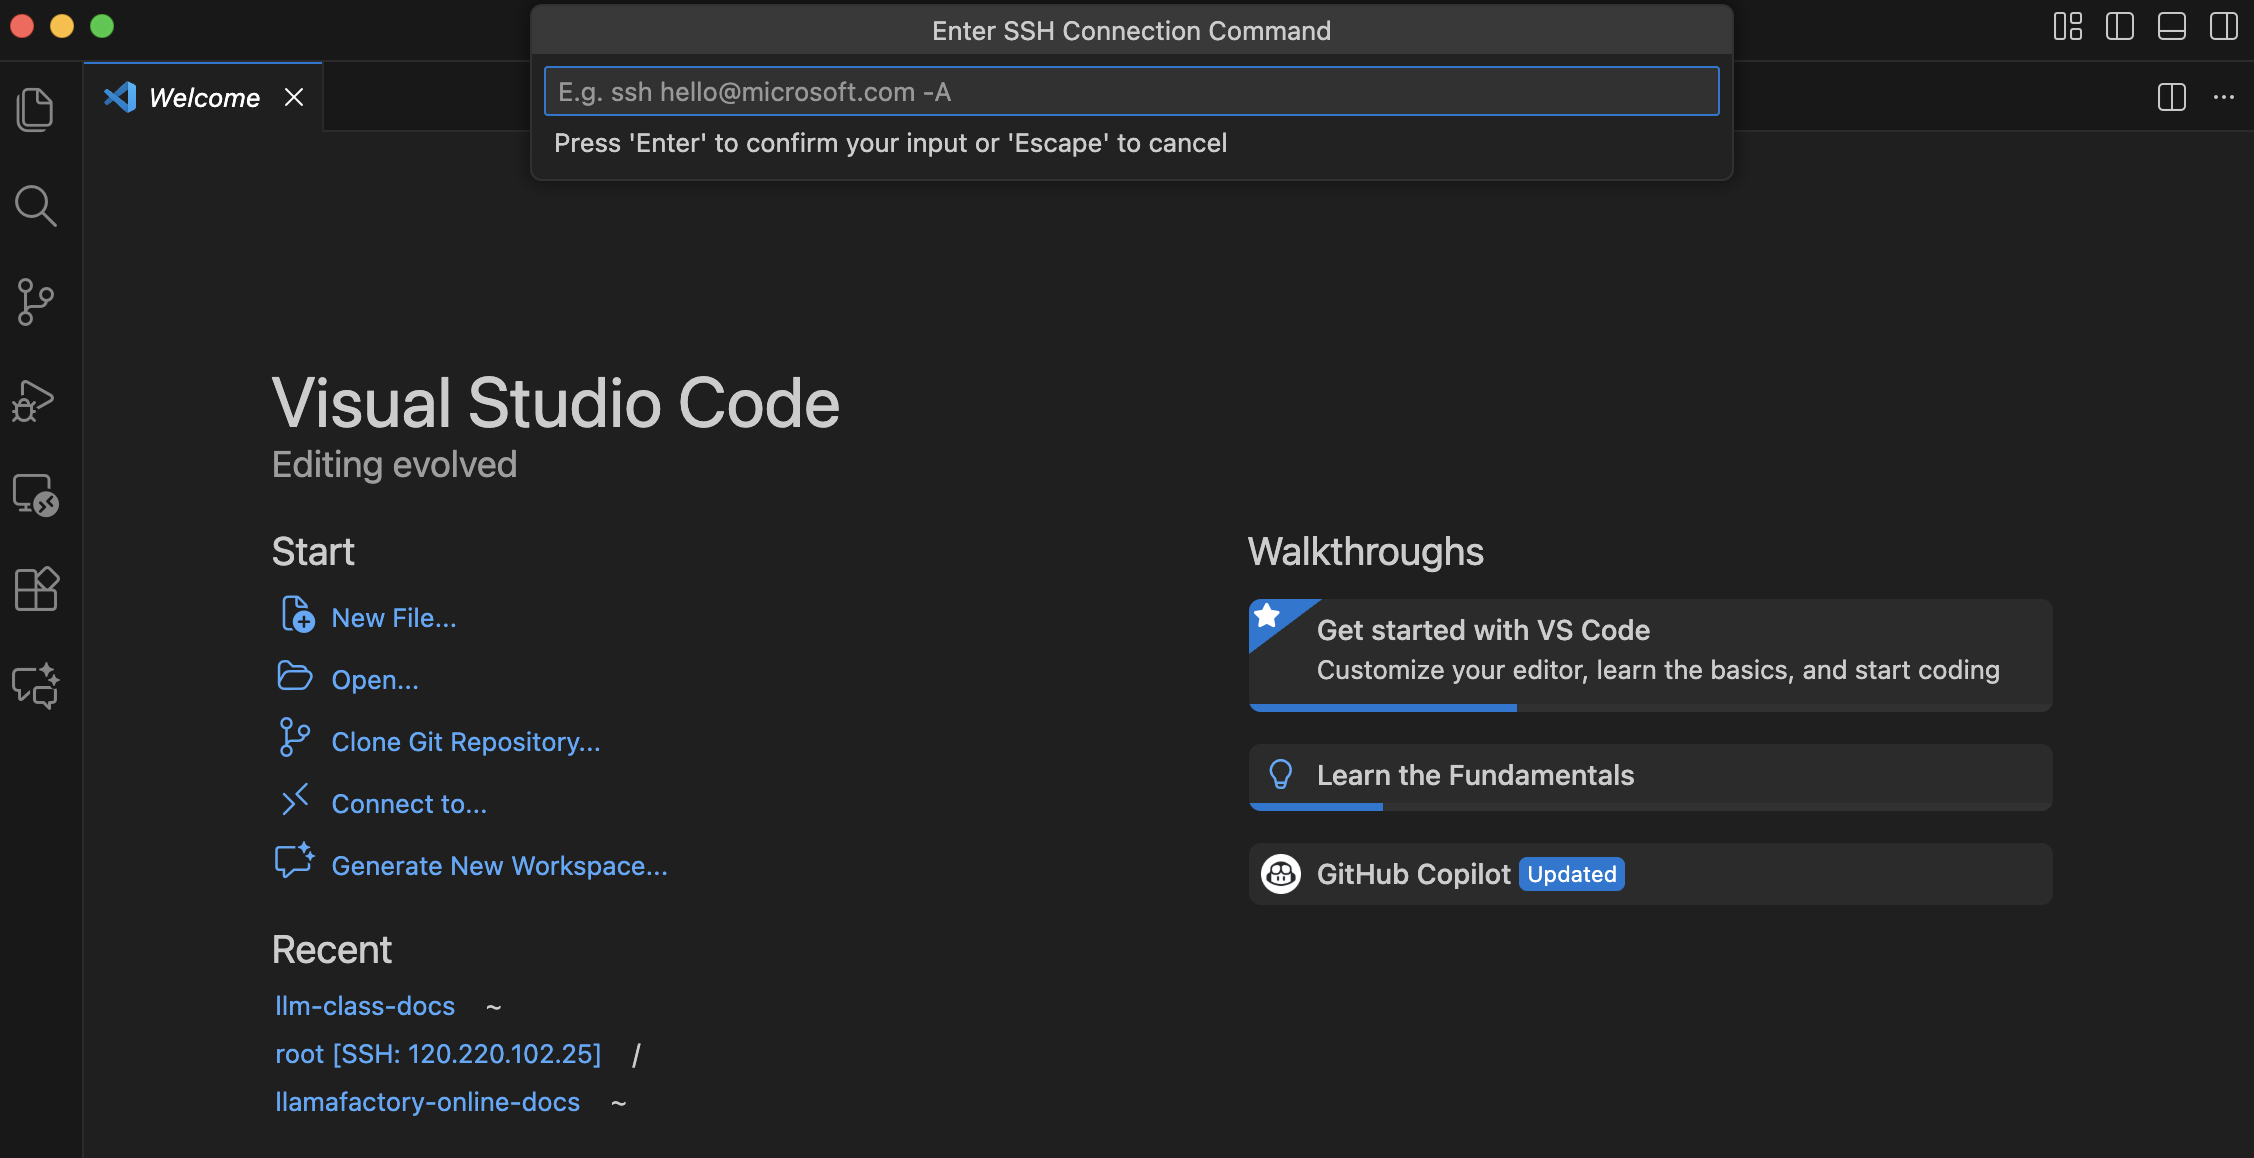Open the Remote Explorer view icon
Image resolution: width=2254 pixels, height=1158 pixels.
(35, 495)
